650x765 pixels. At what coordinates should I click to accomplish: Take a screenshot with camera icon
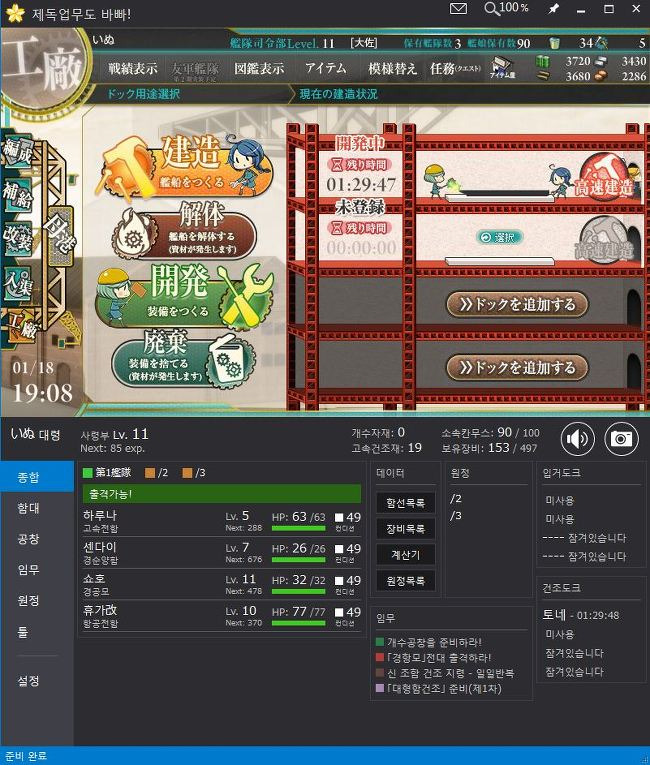pyautogui.click(x=621, y=439)
